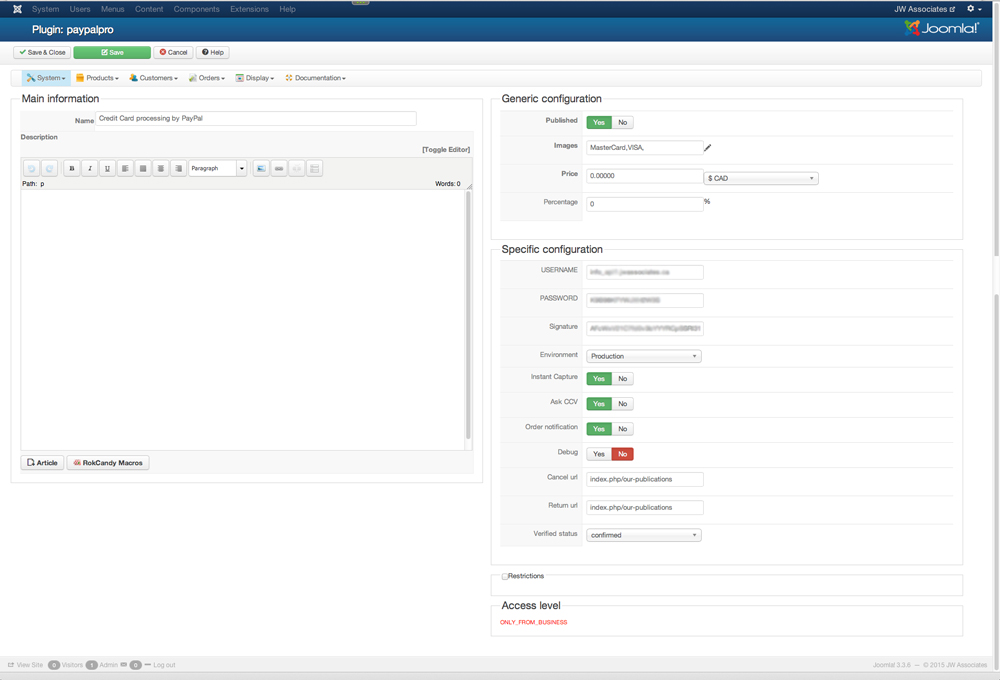Click the Cancel url input field

[x=645, y=479]
